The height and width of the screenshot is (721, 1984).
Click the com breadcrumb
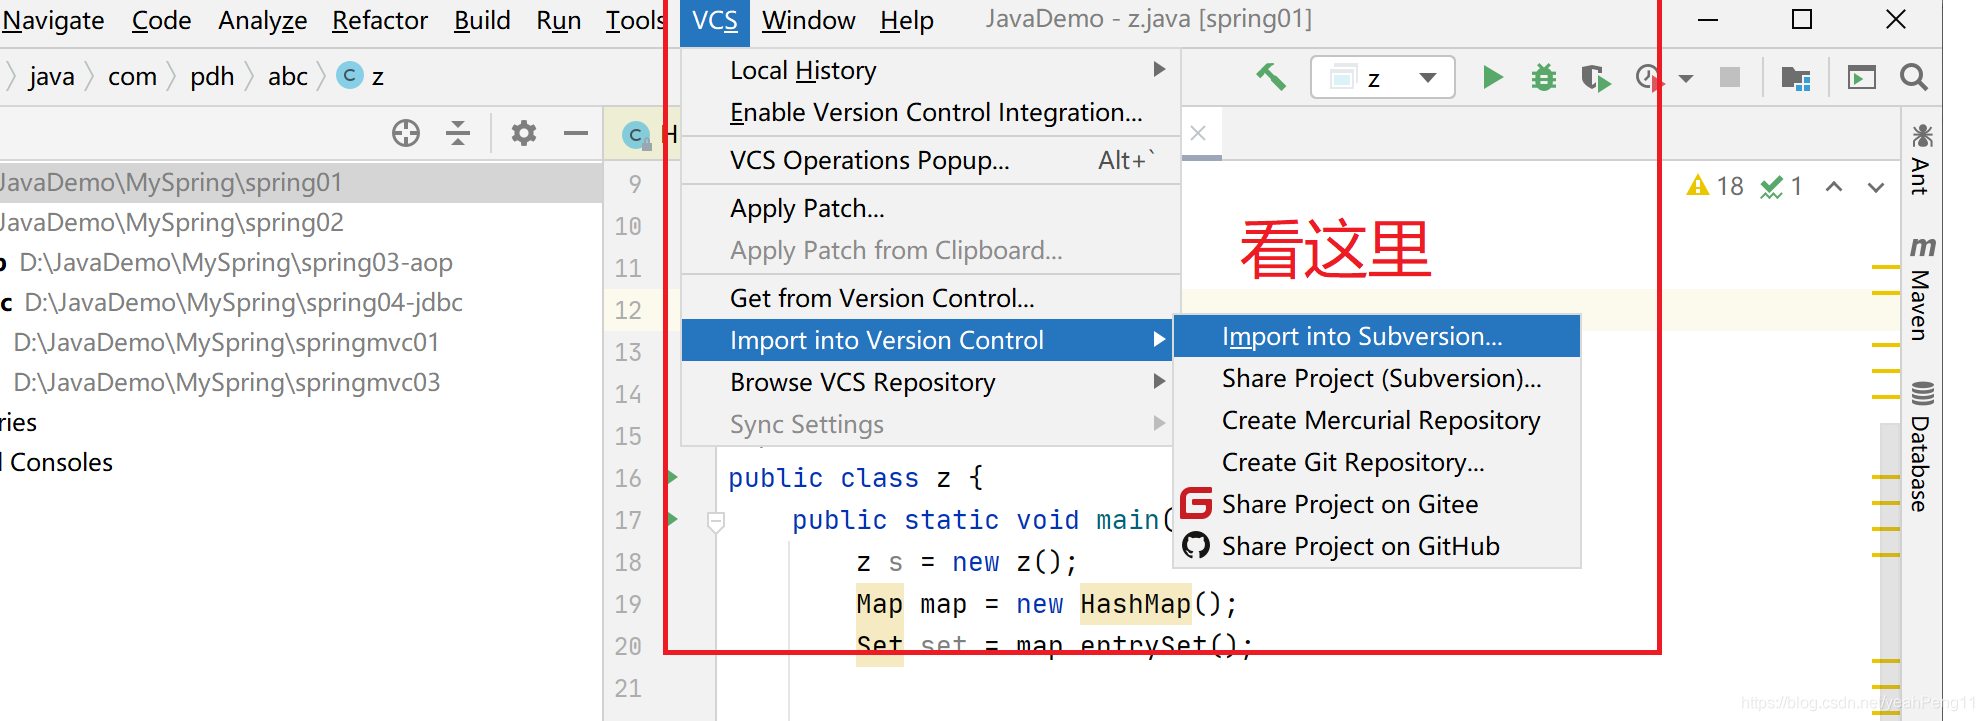coord(132,77)
